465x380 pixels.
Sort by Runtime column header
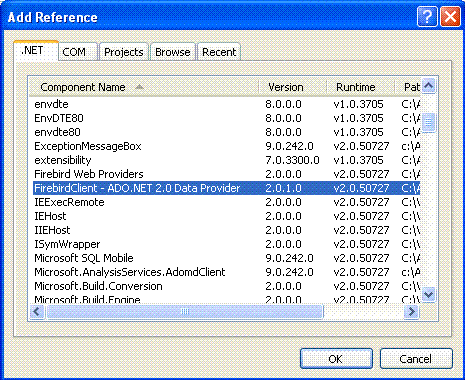(x=360, y=87)
